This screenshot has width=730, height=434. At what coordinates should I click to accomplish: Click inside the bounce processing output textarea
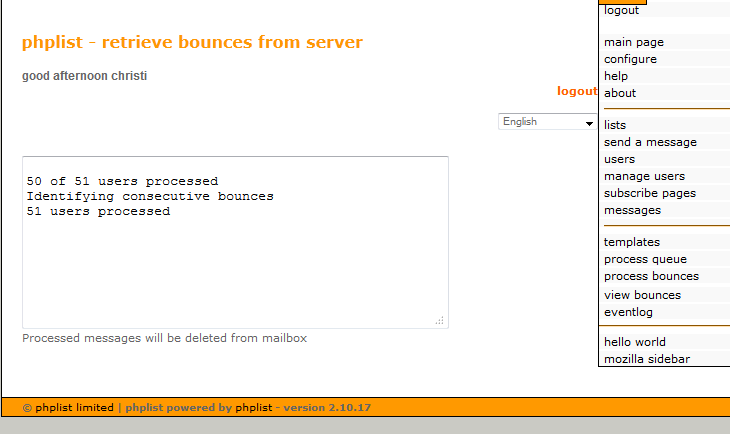point(235,260)
